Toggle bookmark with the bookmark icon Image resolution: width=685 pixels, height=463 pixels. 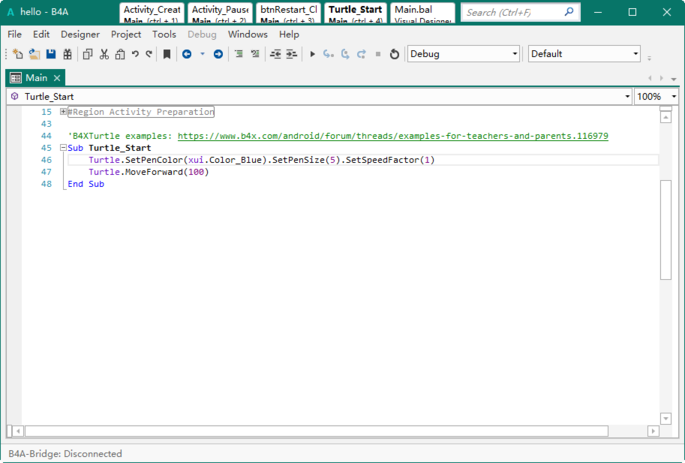[x=166, y=54]
